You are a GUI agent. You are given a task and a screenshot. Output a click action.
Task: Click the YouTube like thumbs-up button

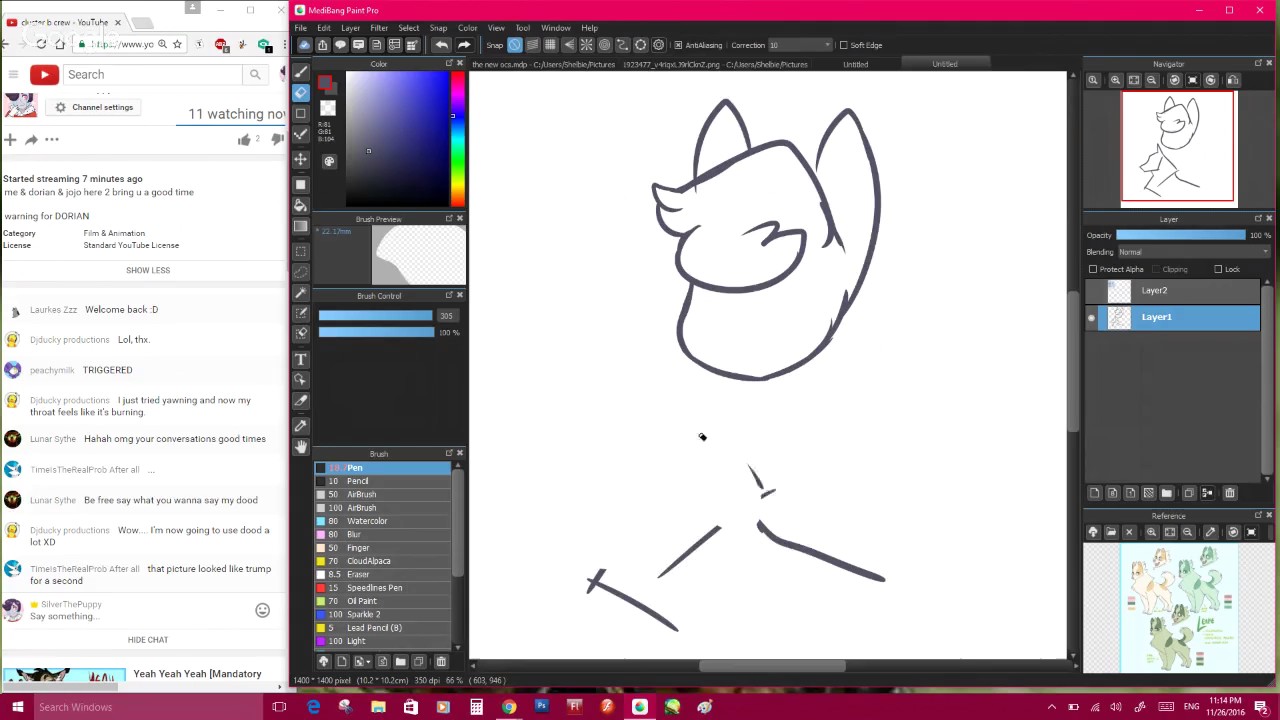pos(244,140)
